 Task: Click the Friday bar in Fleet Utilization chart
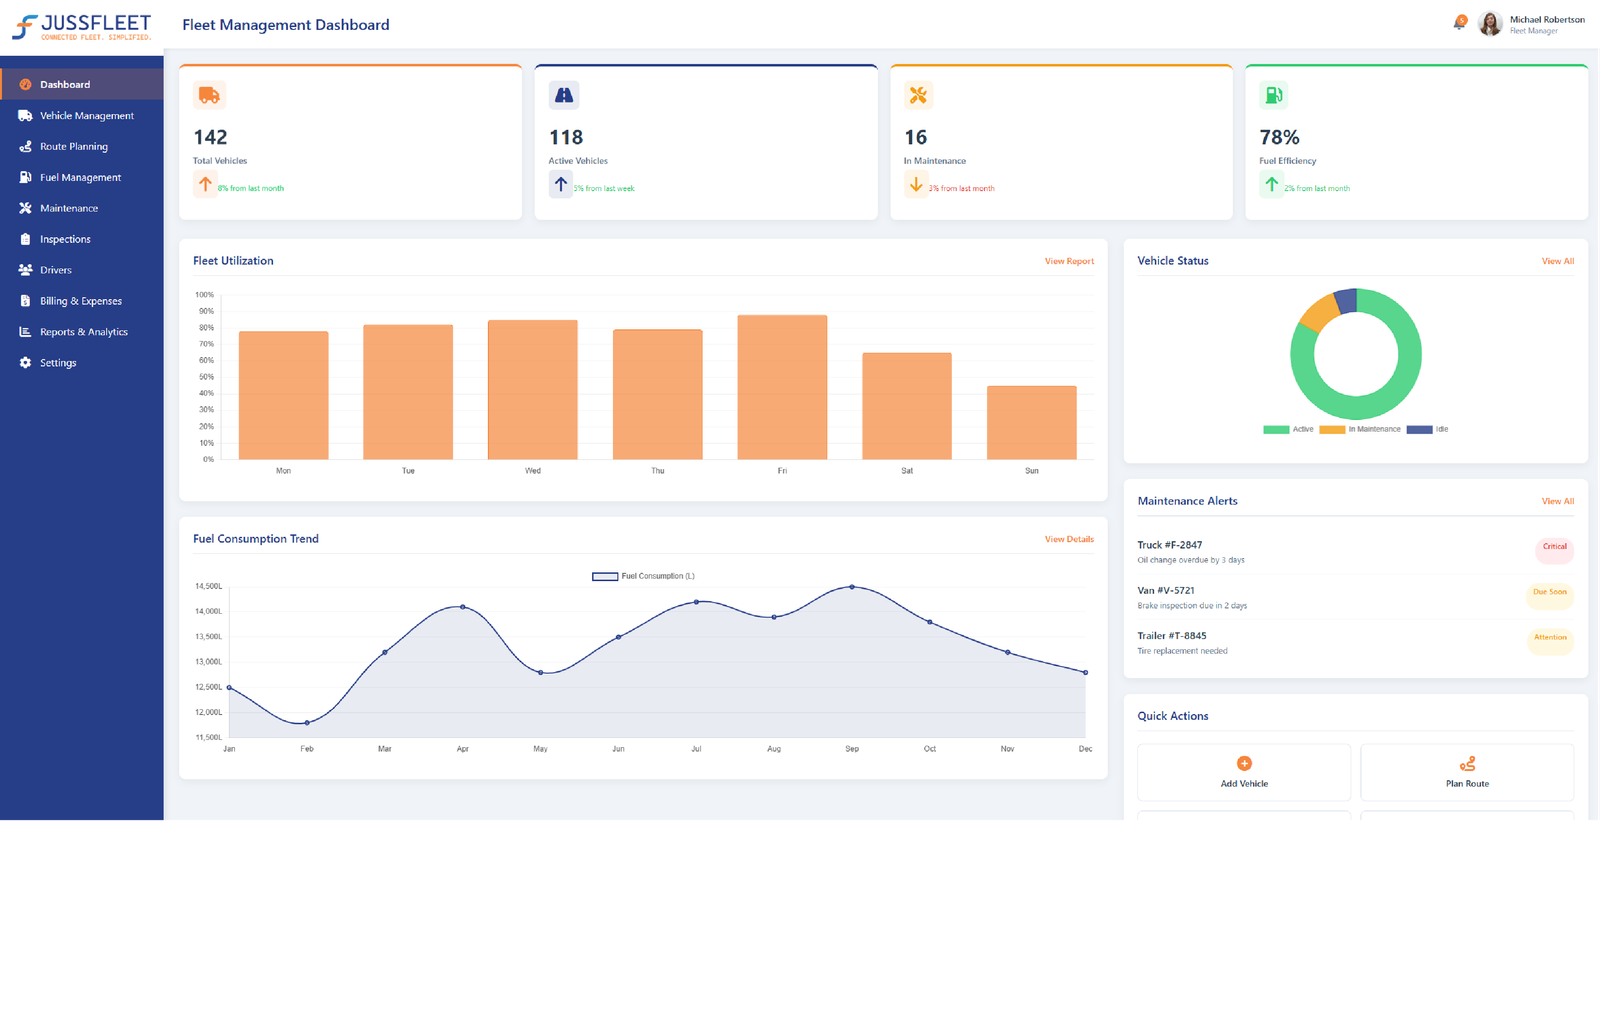[x=782, y=388]
